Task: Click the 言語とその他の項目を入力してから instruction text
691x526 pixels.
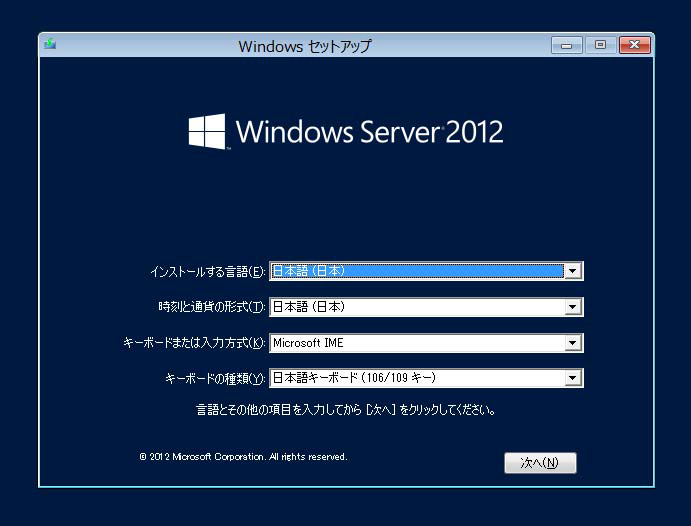Action: (x=346, y=410)
